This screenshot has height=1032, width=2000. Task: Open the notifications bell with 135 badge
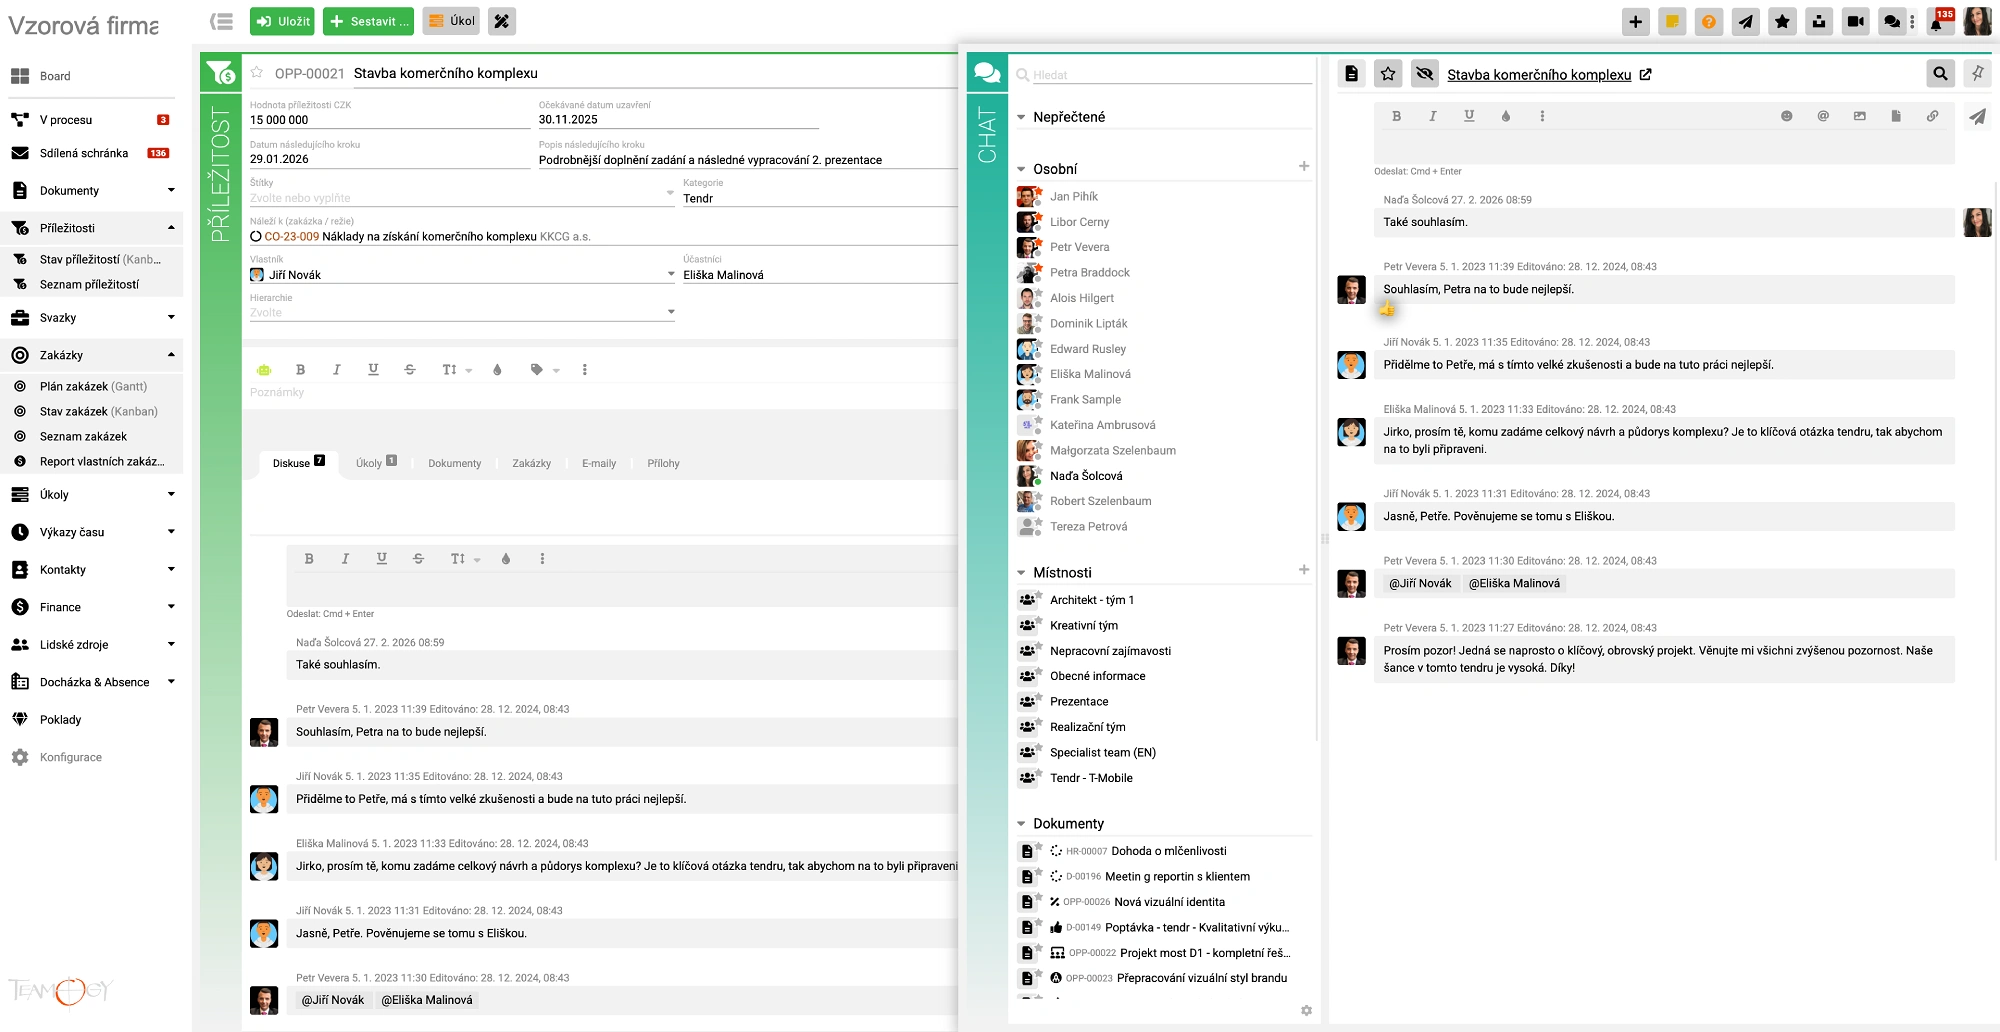pyautogui.click(x=1937, y=22)
